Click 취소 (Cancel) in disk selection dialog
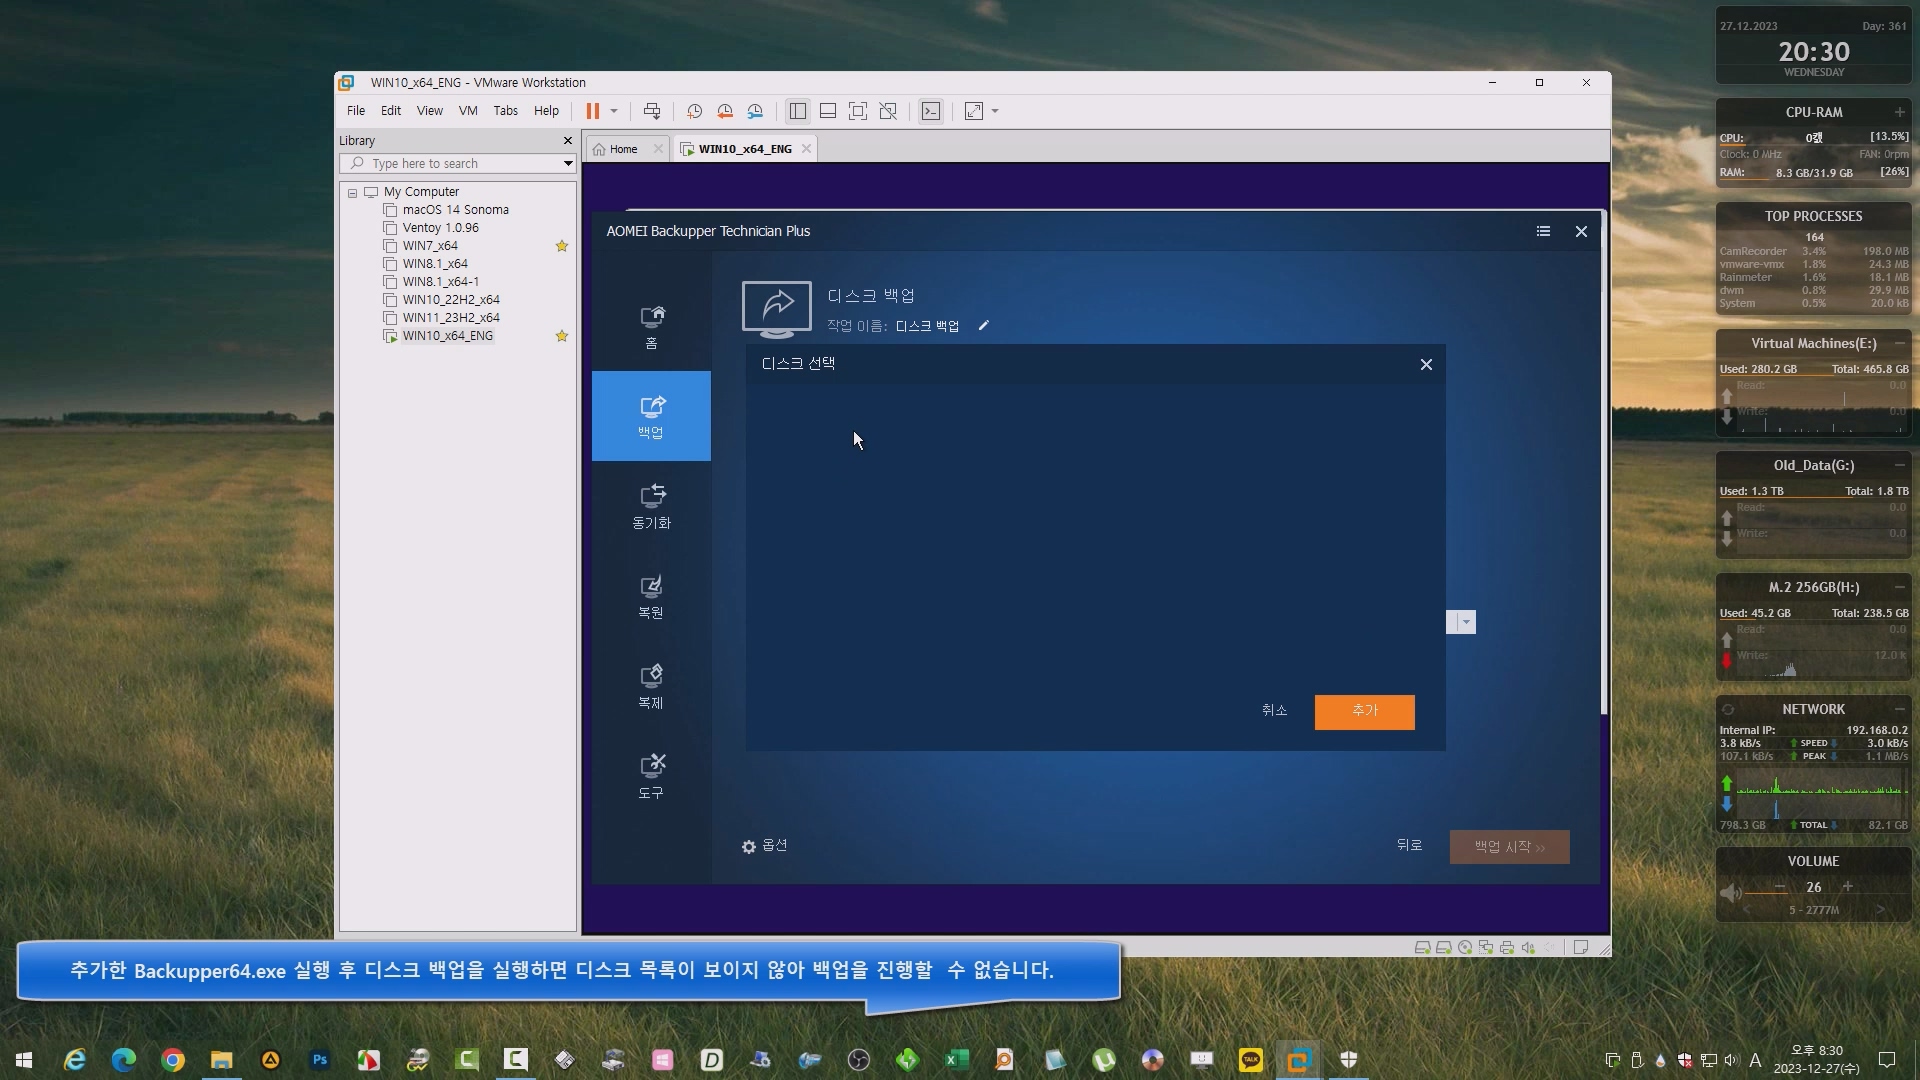 (1274, 710)
